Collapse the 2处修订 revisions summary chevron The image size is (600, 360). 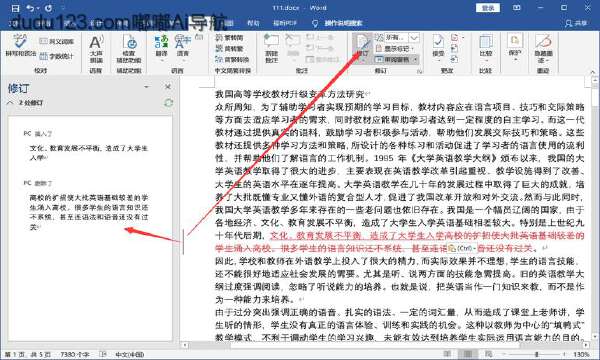10,103
